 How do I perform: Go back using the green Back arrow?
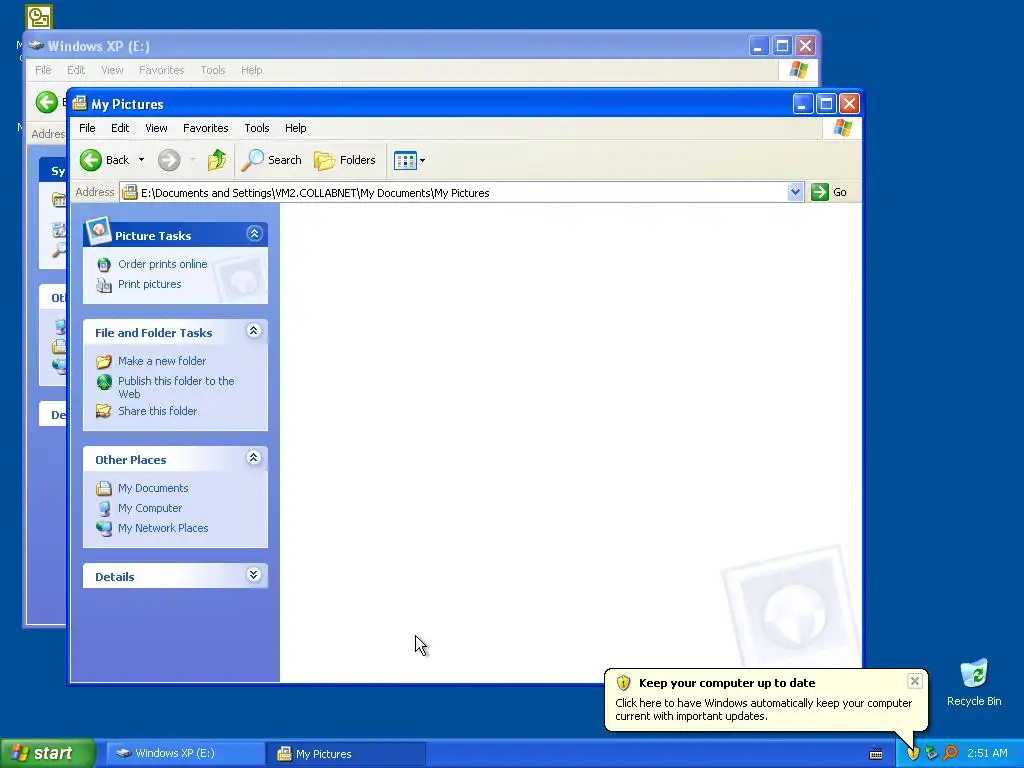(91, 160)
